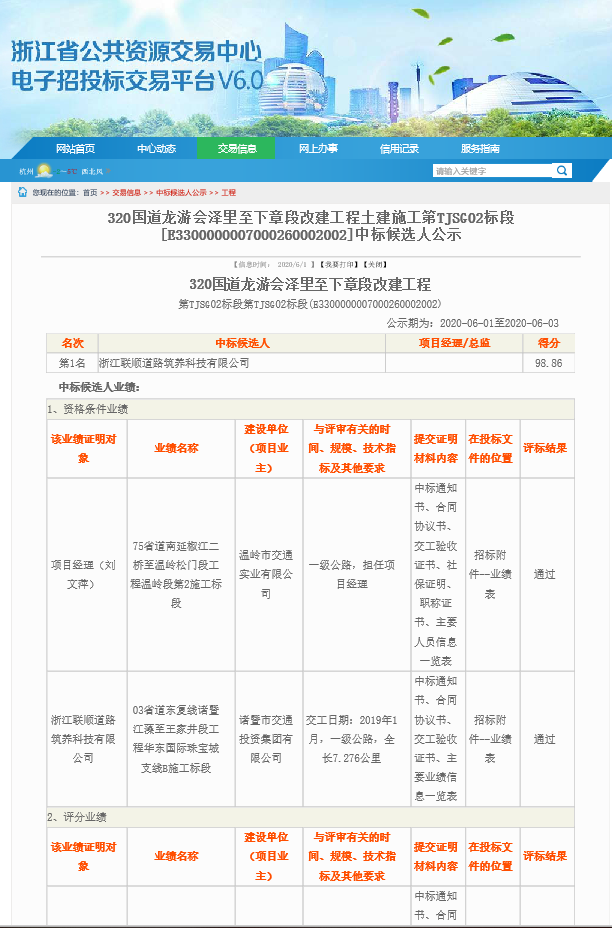Image resolution: width=612 pixels, height=928 pixels.
Task: Click 中标候选人公示 breadcrumb link
Action: click(x=181, y=192)
